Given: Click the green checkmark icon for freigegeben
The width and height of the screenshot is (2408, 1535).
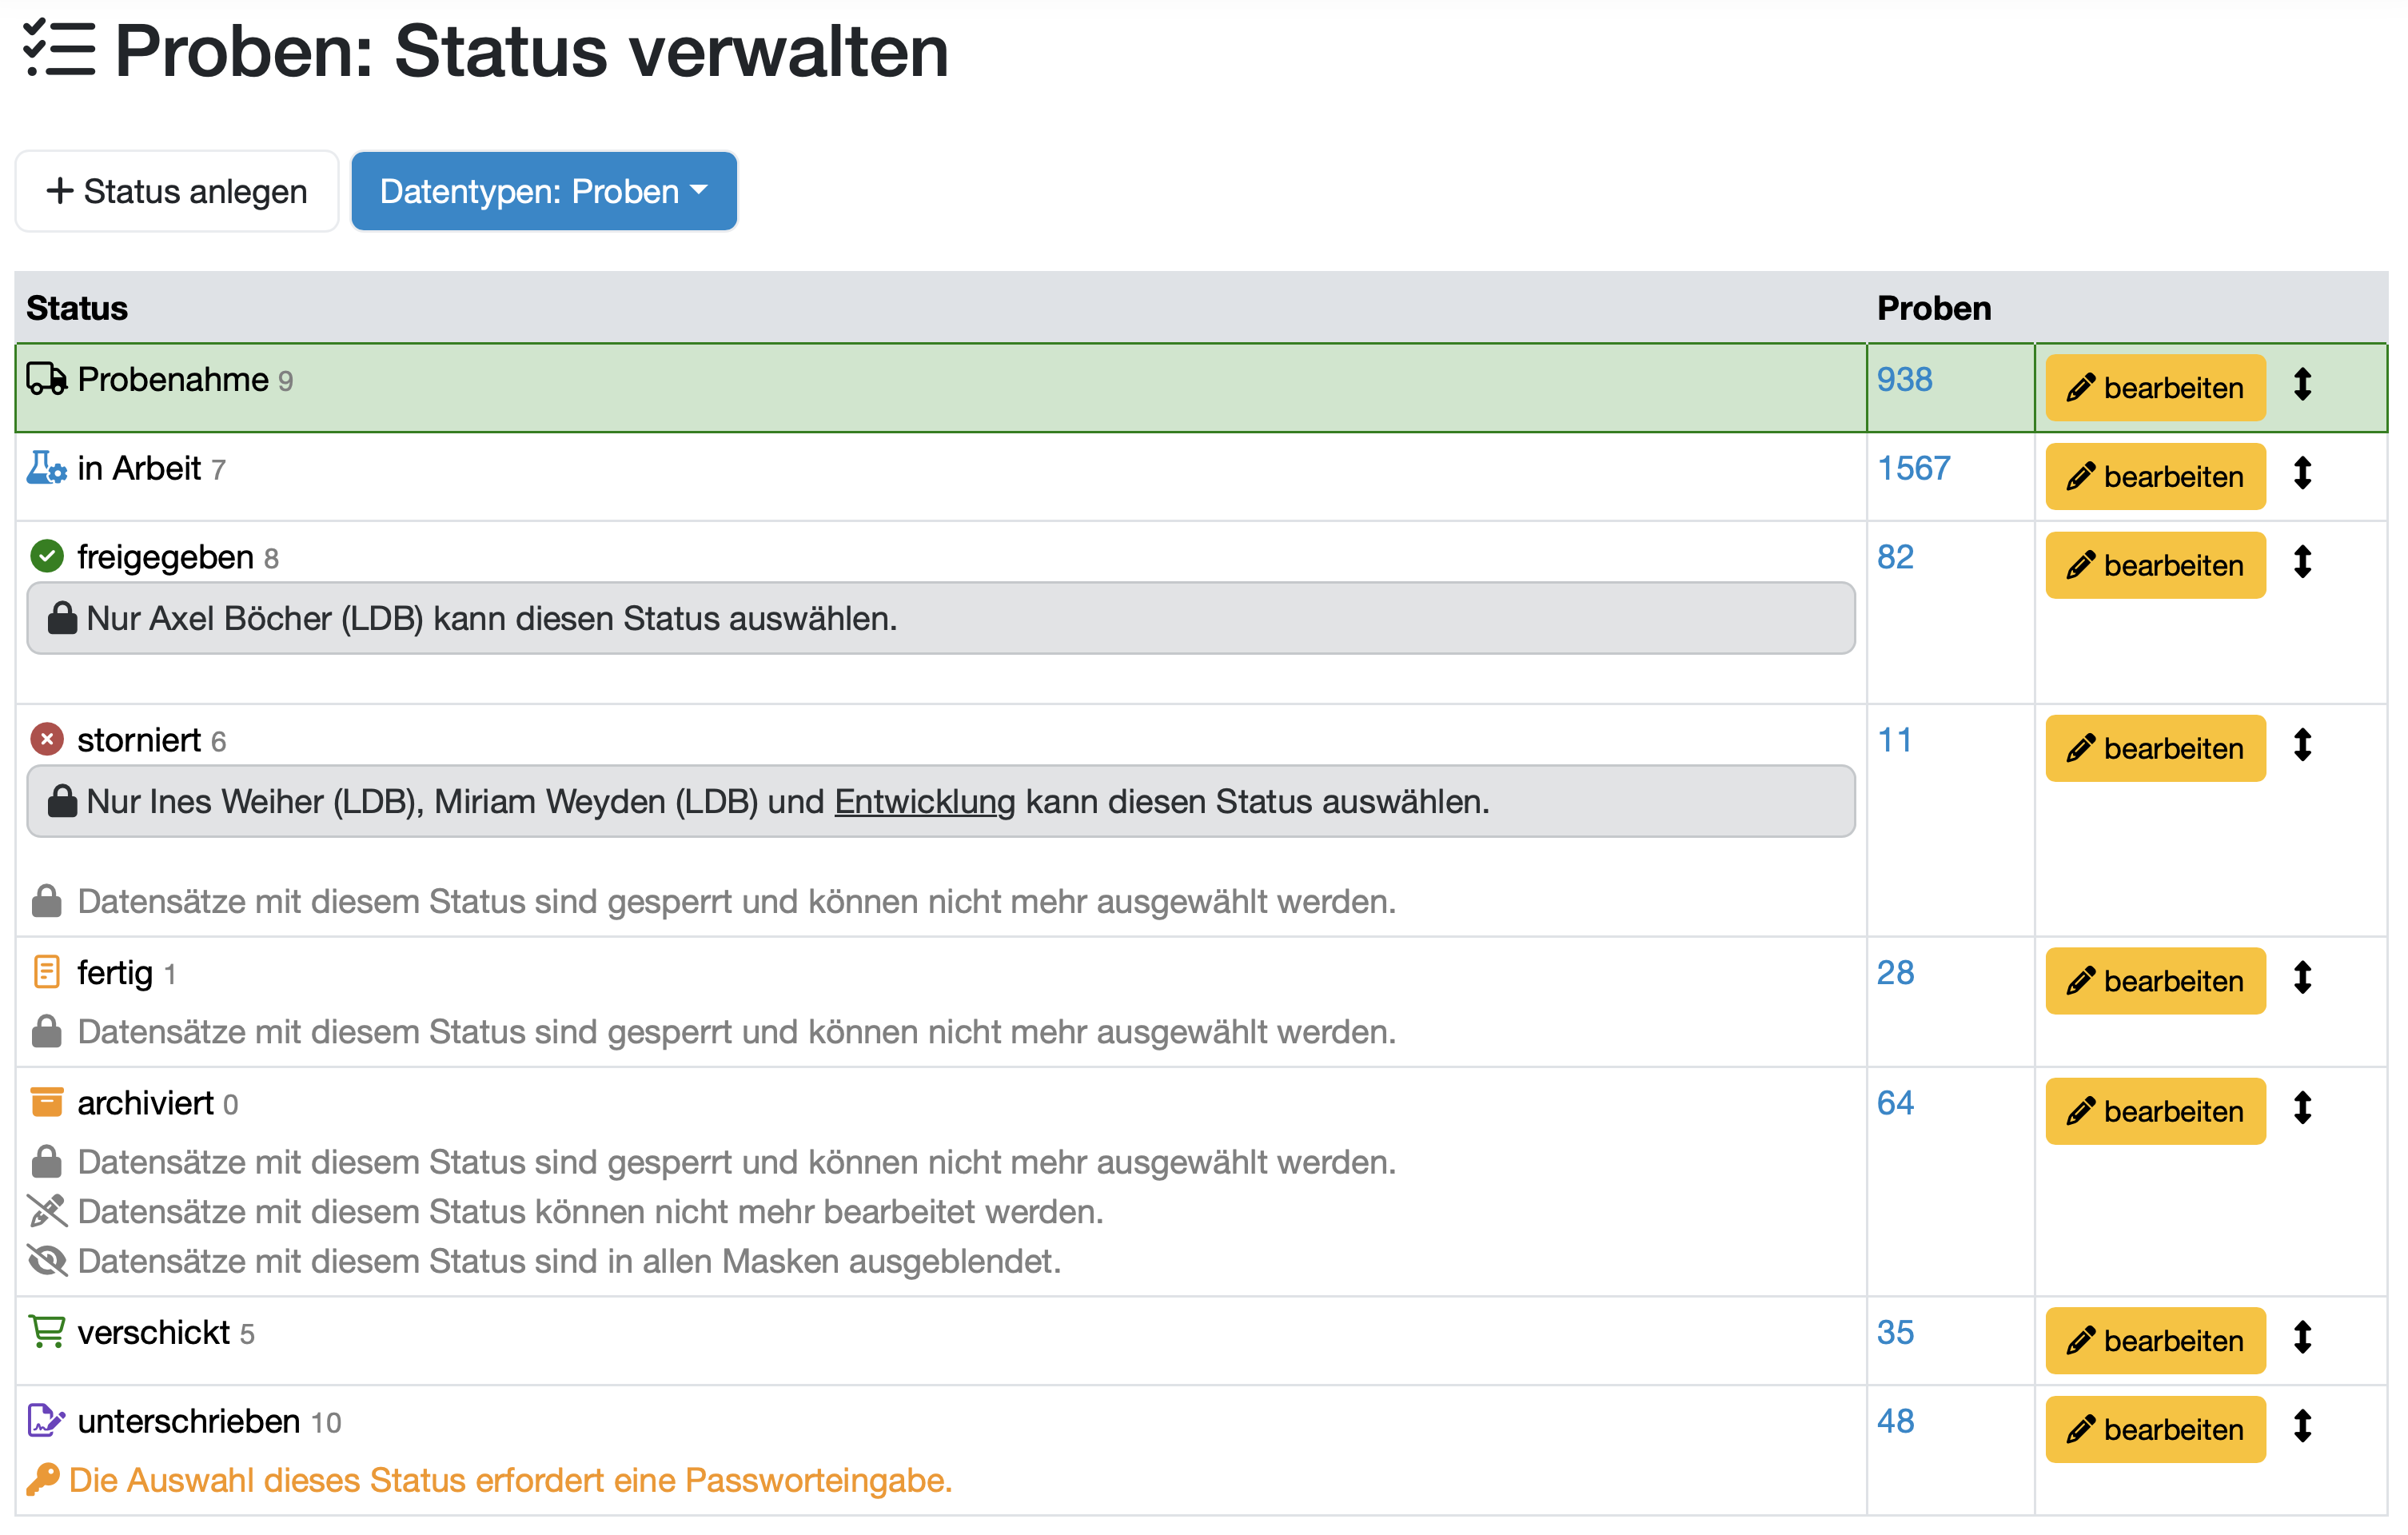Looking at the screenshot, I should click(x=46, y=556).
